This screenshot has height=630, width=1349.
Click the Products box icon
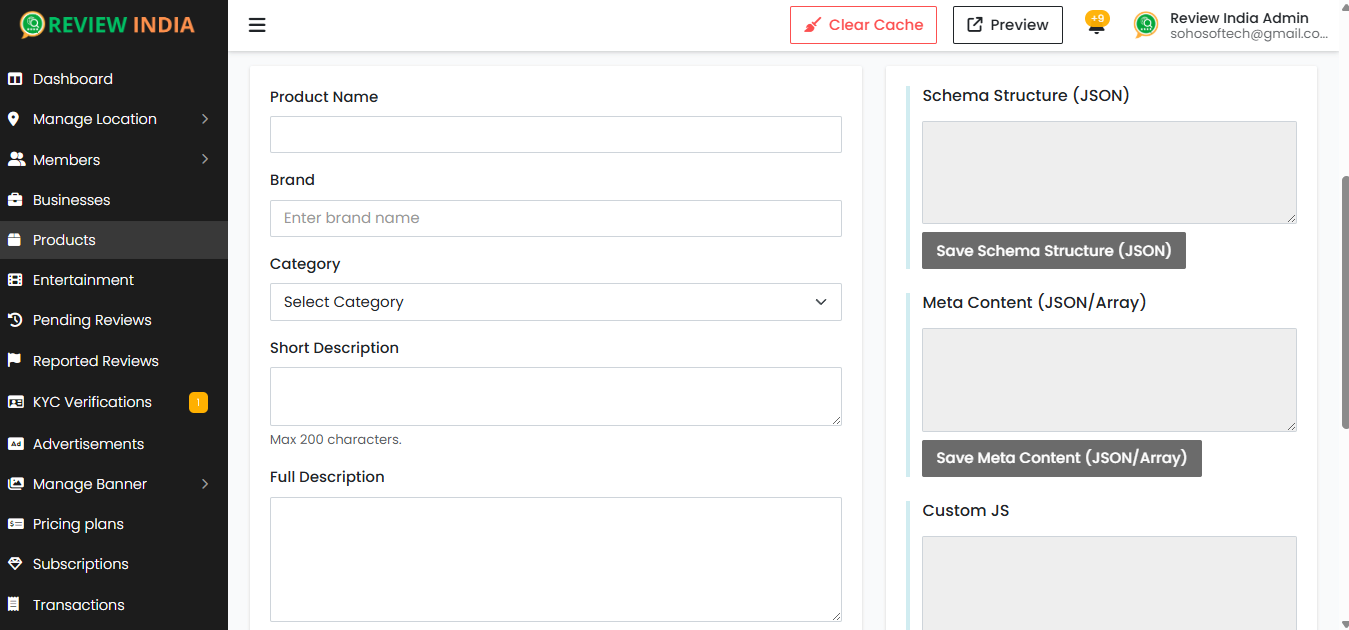point(14,240)
